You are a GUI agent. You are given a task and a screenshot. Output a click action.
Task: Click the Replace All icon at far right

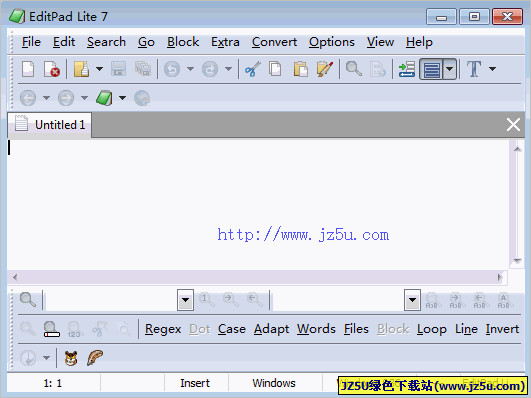(505, 300)
